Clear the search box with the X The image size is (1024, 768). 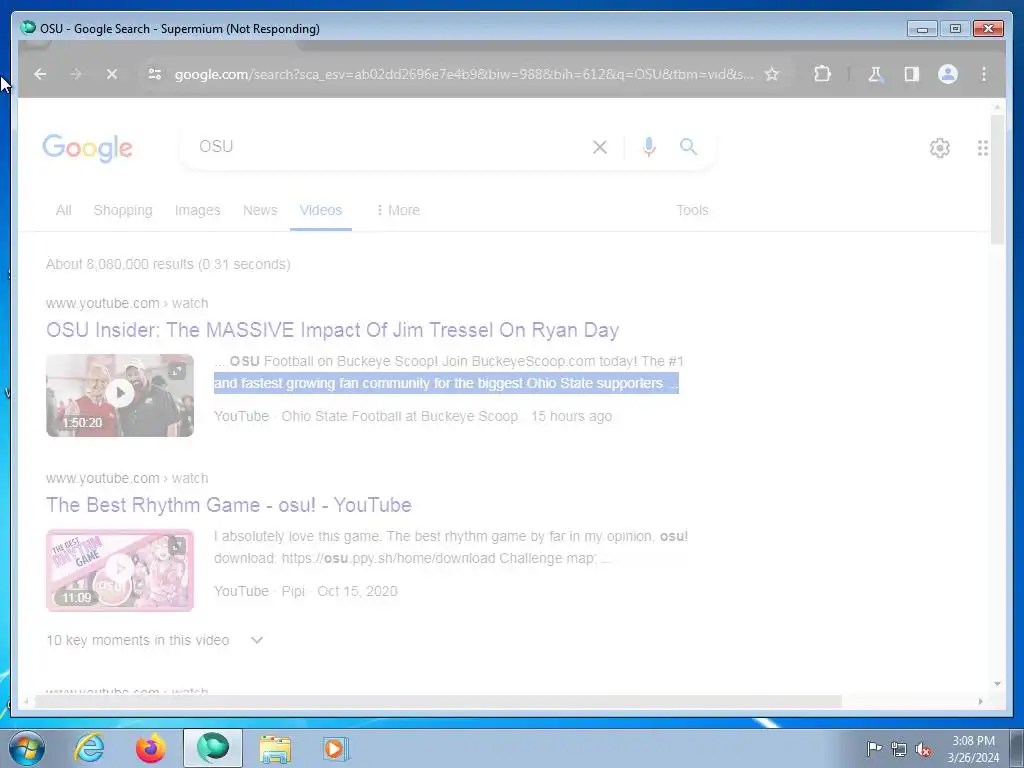click(600, 147)
